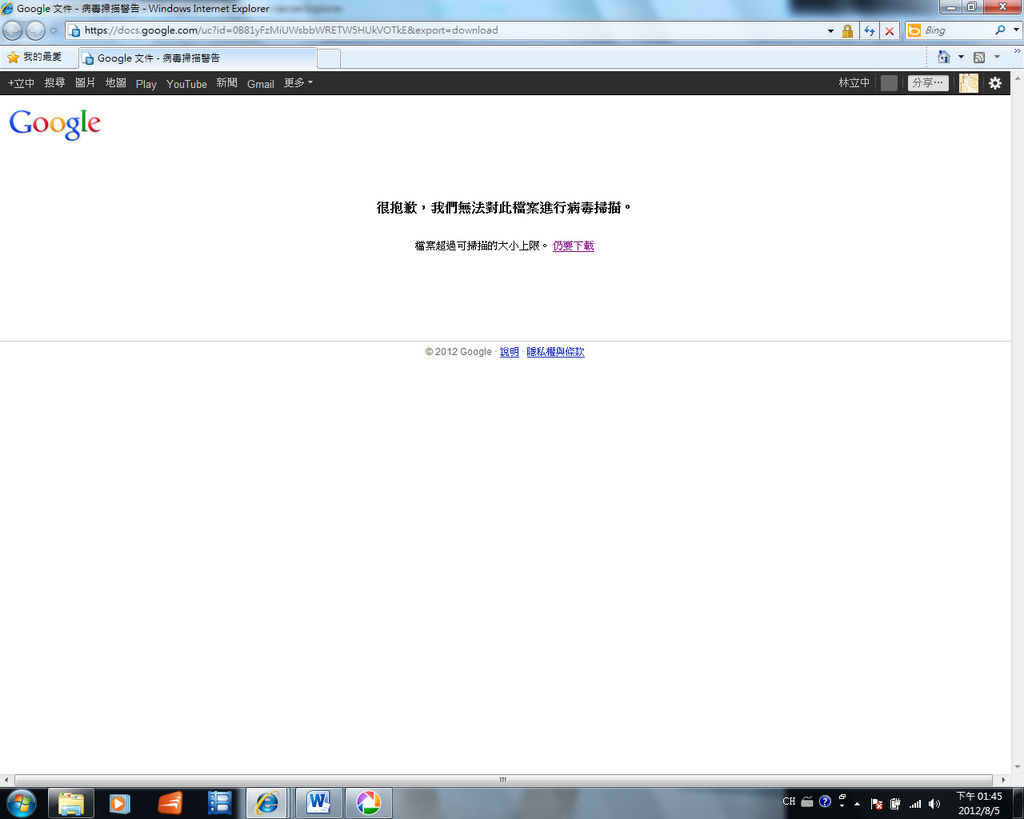Click horizontal scrollbar right arrow
The image size is (1024, 819).
[x=1004, y=780]
